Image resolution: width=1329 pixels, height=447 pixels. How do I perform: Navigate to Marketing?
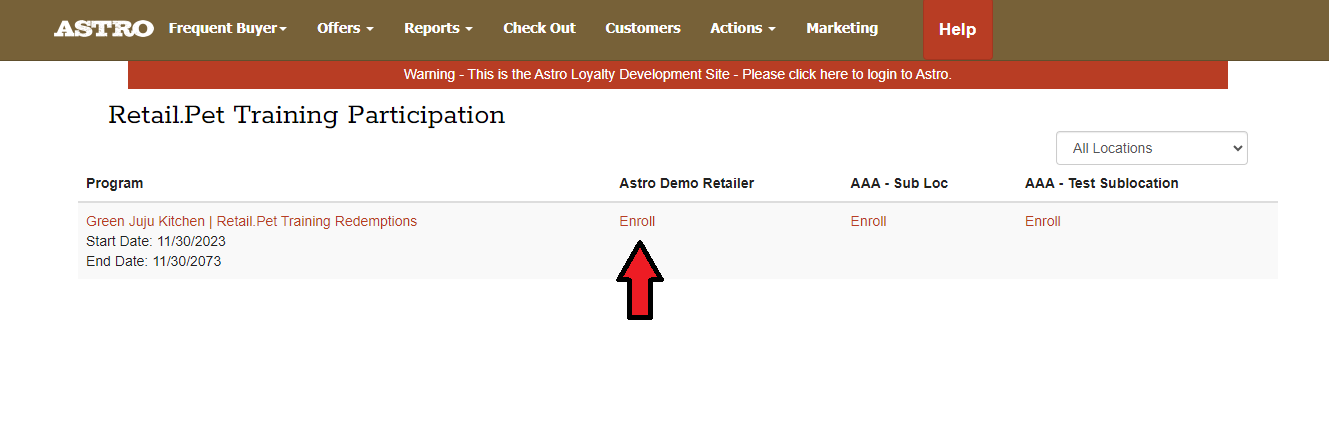842,29
